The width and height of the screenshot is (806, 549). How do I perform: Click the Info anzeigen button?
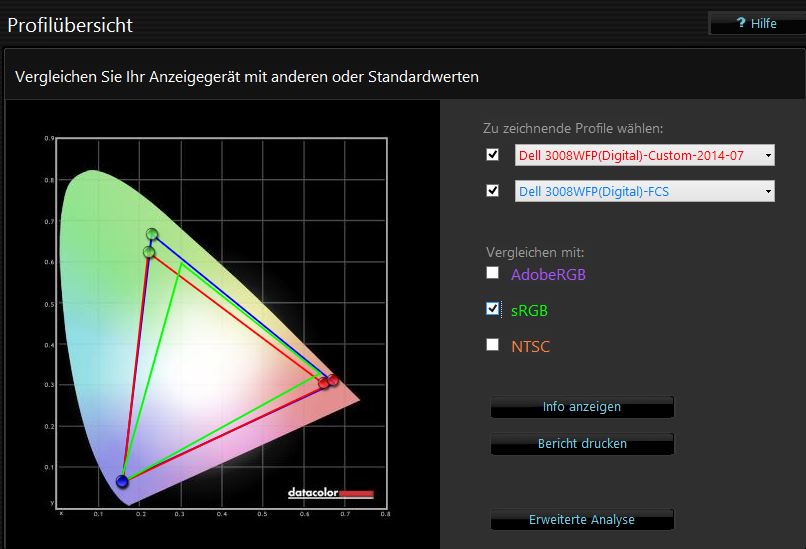(x=582, y=407)
